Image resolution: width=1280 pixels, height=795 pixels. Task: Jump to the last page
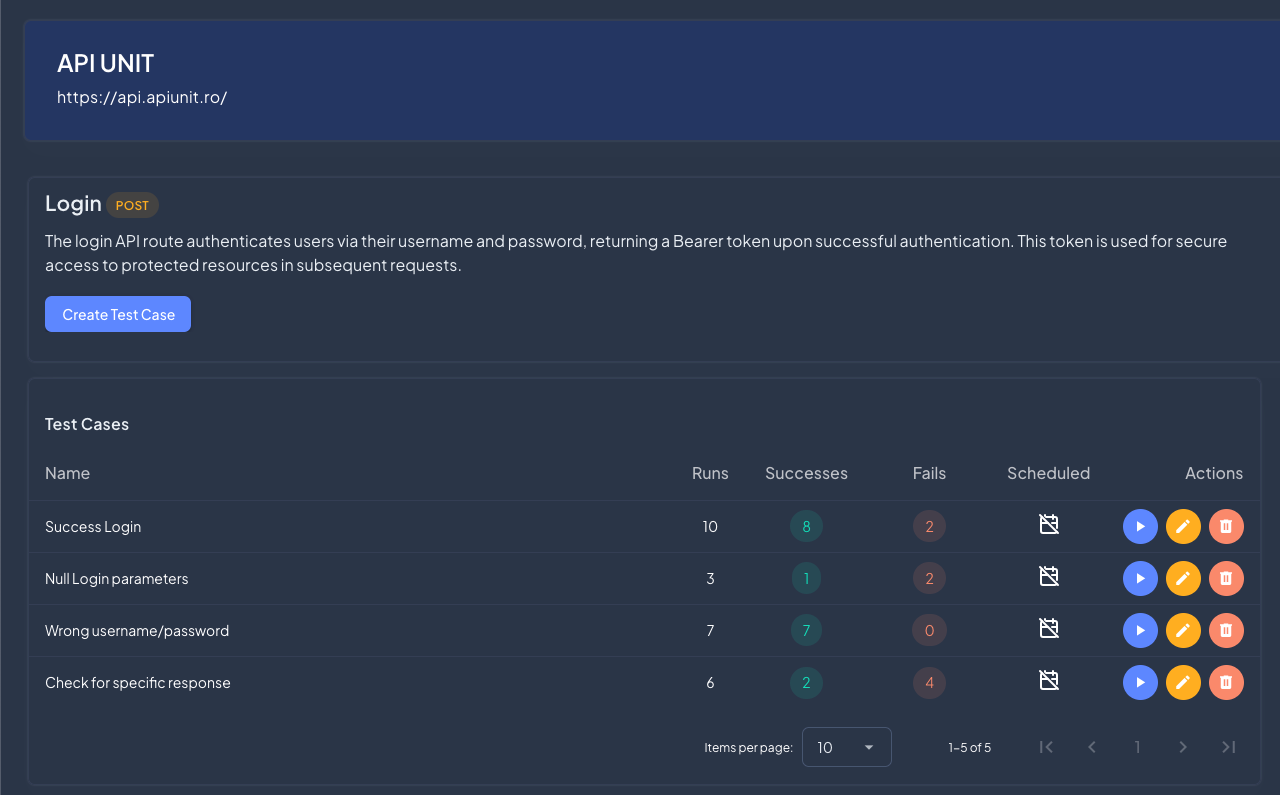pos(1229,747)
